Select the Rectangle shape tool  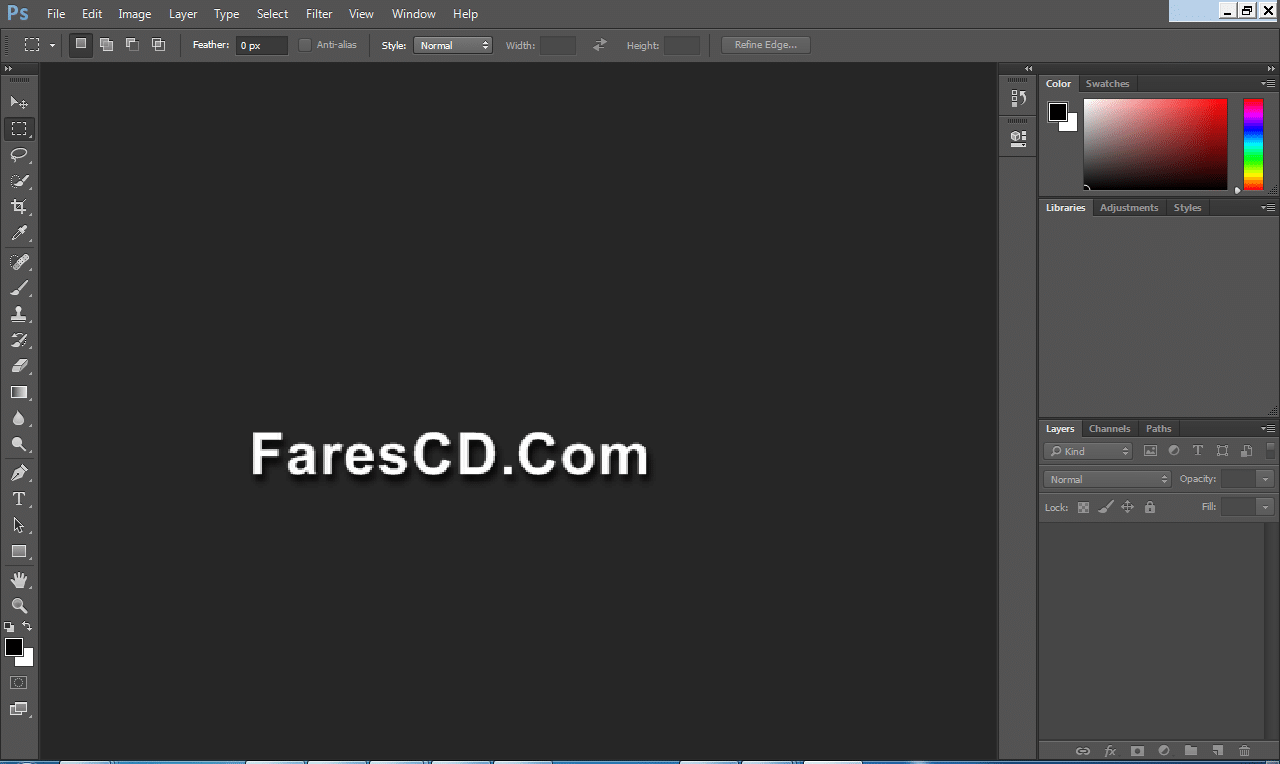tap(19, 551)
